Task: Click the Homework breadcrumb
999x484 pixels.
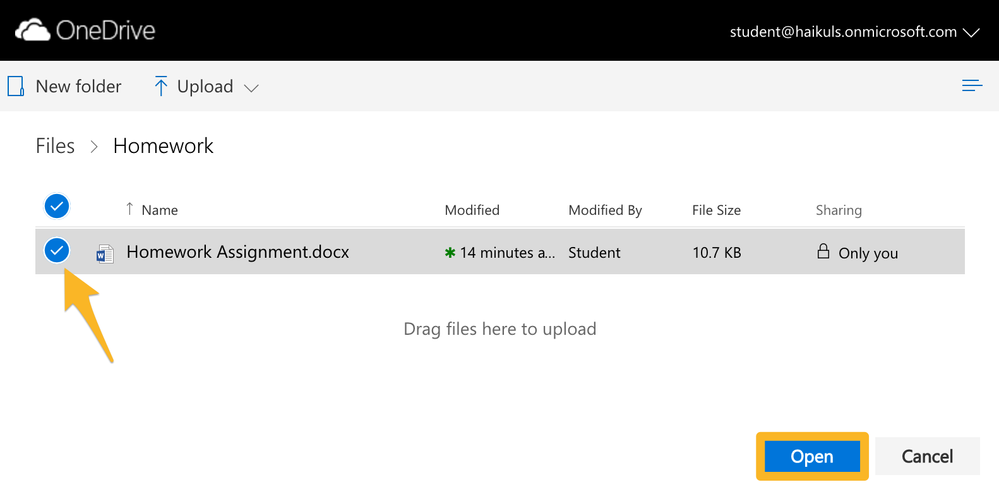Action: click(x=163, y=146)
